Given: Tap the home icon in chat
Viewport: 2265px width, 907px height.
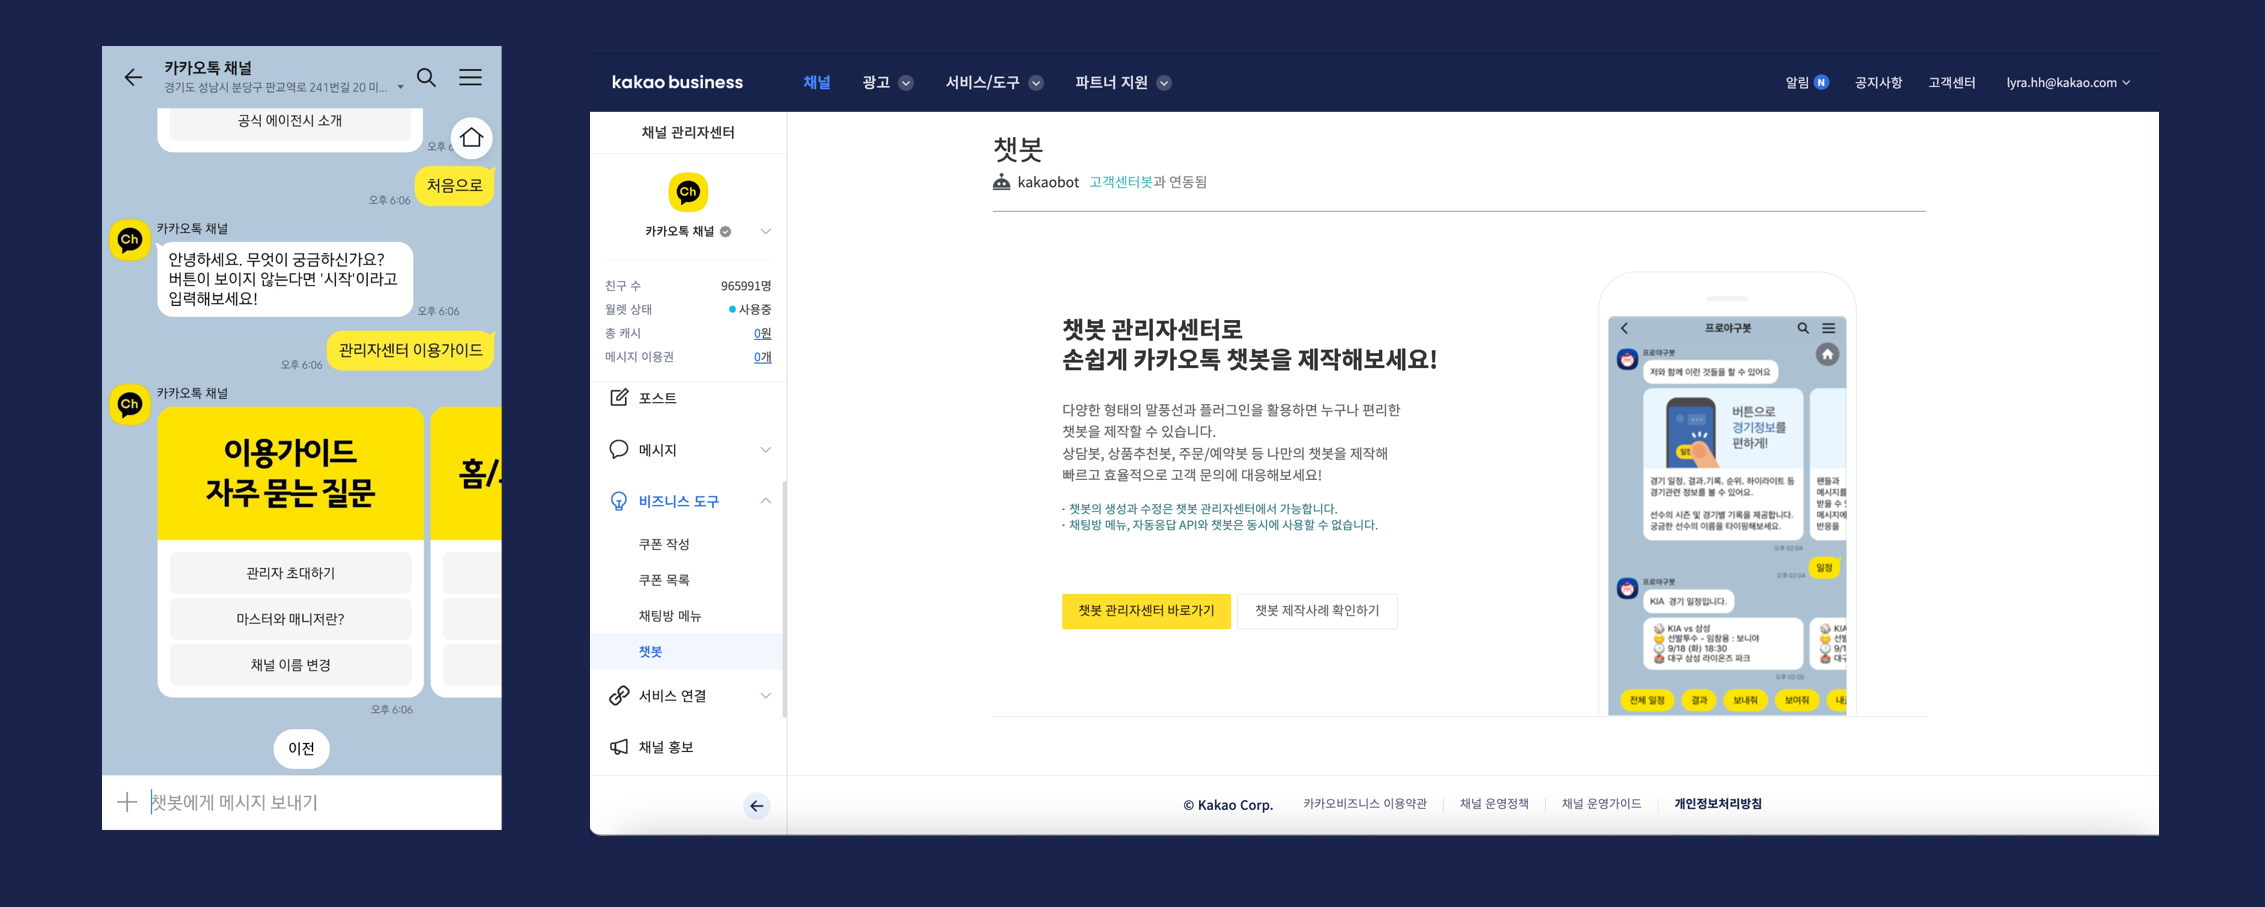Looking at the screenshot, I should (x=471, y=138).
